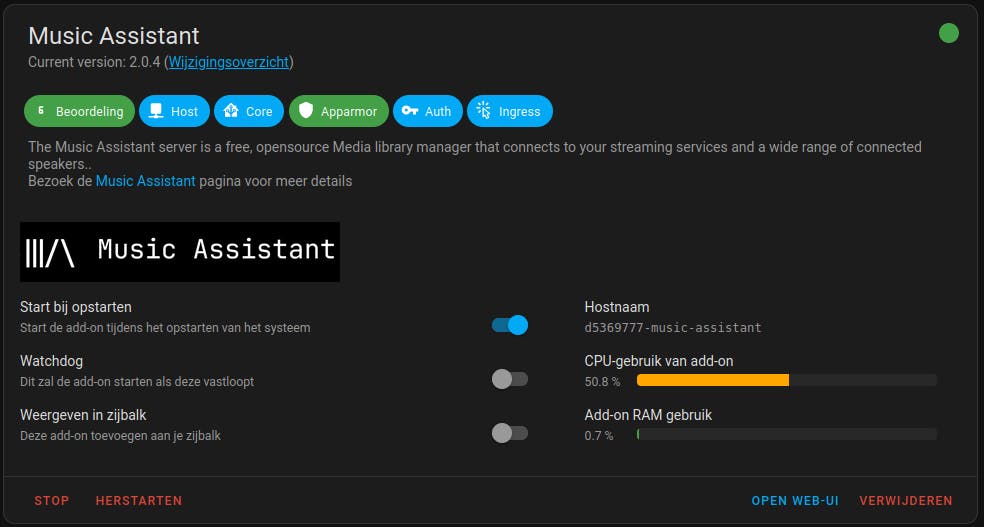The height and width of the screenshot is (527, 984).
Task: Click the Add-on RAM gebruik bar
Action: [786, 434]
